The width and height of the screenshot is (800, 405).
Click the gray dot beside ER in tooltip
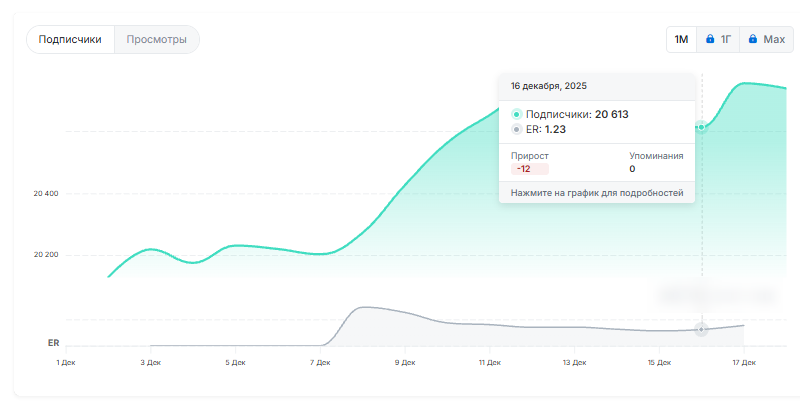pos(516,129)
